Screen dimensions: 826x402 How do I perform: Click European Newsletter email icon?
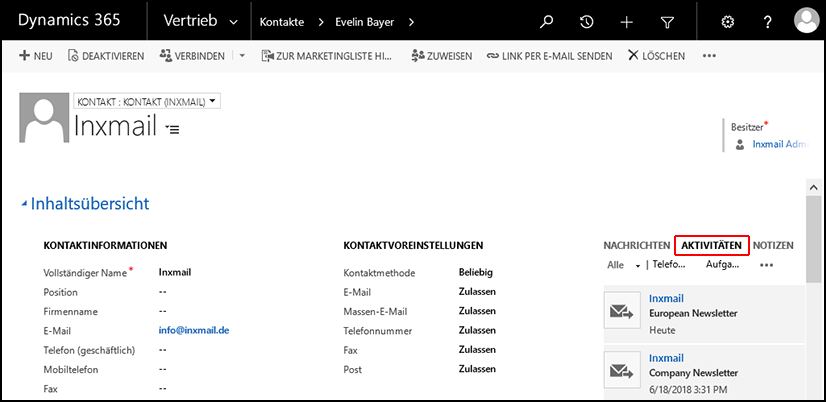pos(622,310)
